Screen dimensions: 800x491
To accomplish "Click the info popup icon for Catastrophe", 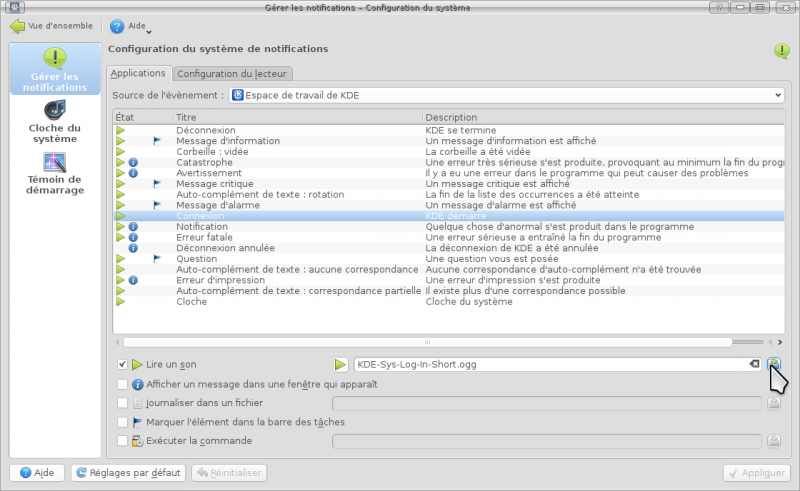I will click(x=133, y=162).
